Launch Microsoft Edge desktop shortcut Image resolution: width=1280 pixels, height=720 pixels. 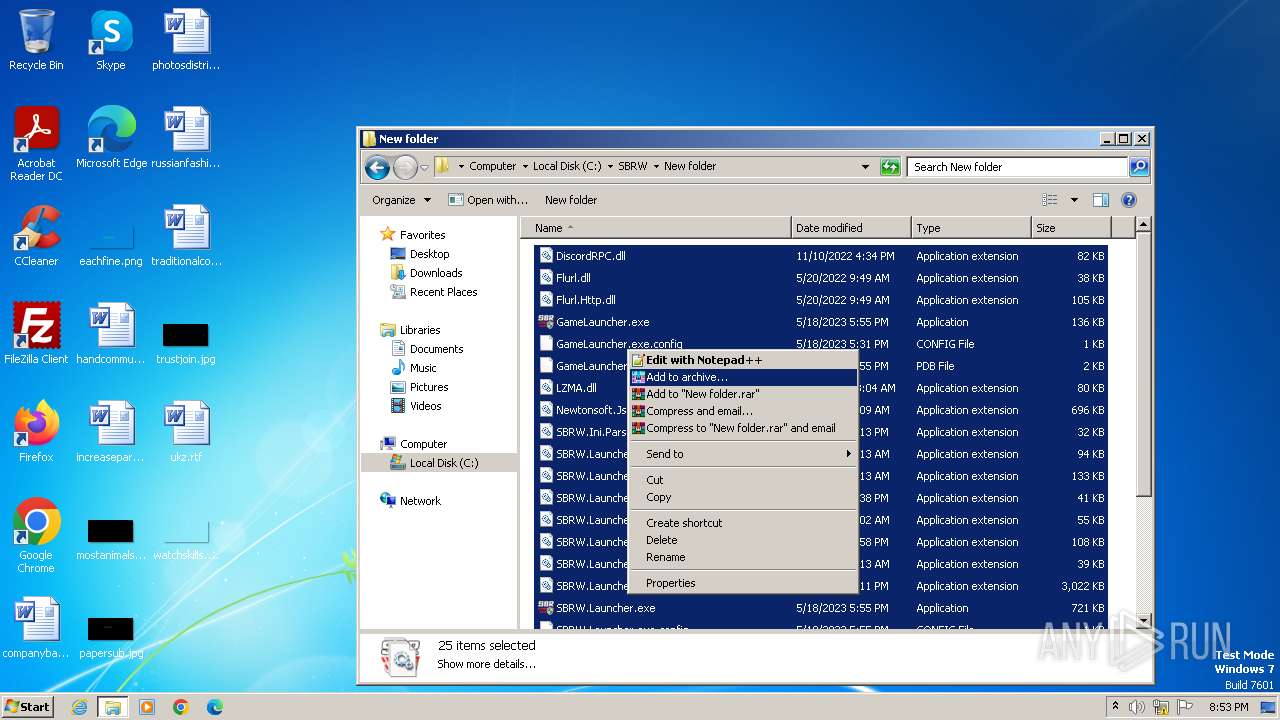[111, 138]
